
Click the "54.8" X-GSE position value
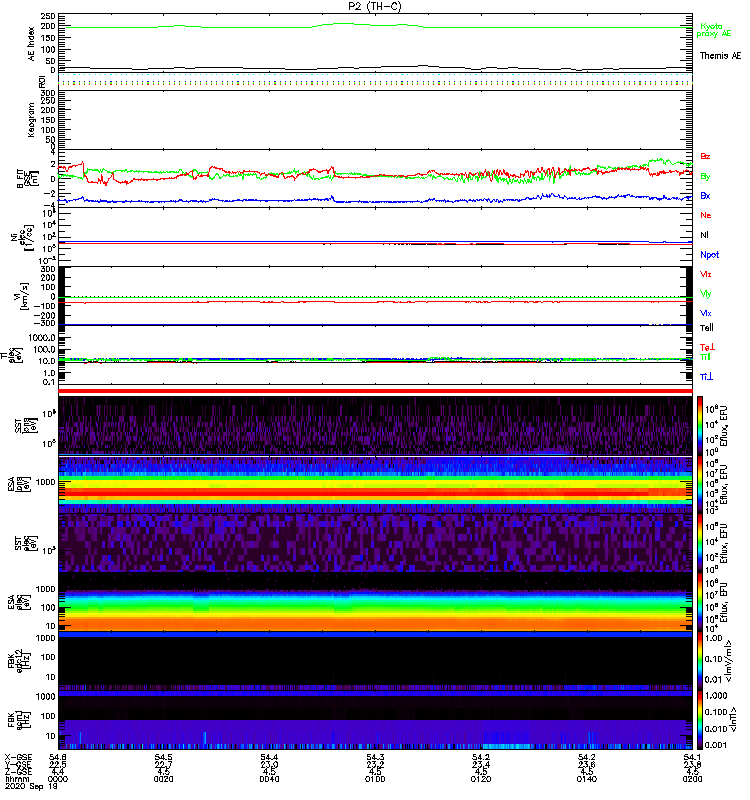point(58,757)
